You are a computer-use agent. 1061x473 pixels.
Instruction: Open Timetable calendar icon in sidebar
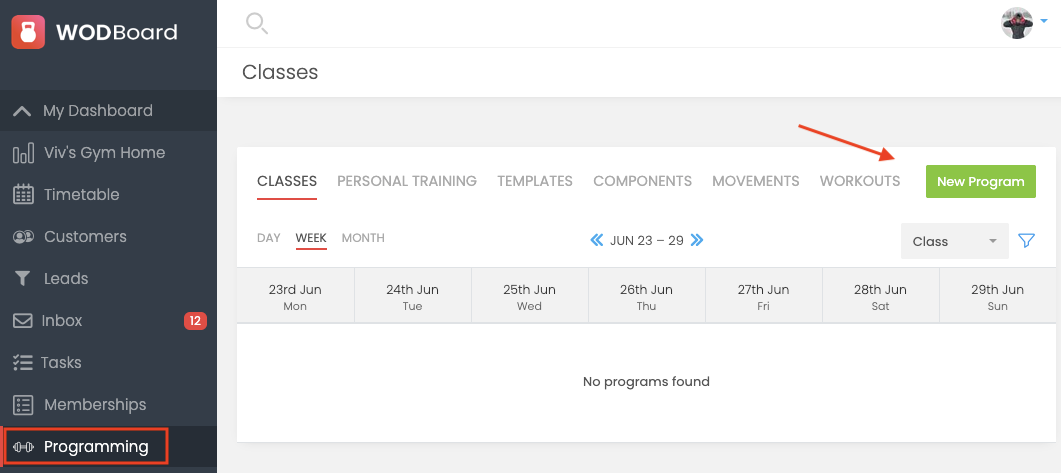(x=23, y=194)
